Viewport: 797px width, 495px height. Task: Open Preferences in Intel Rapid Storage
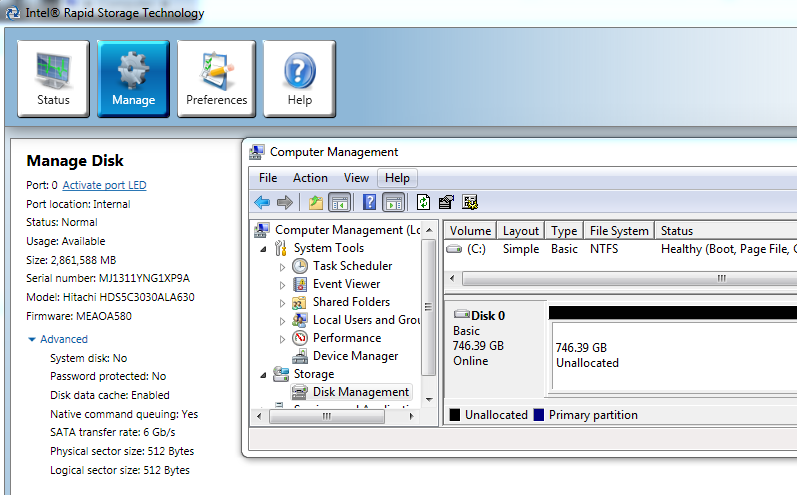point(216,79)
